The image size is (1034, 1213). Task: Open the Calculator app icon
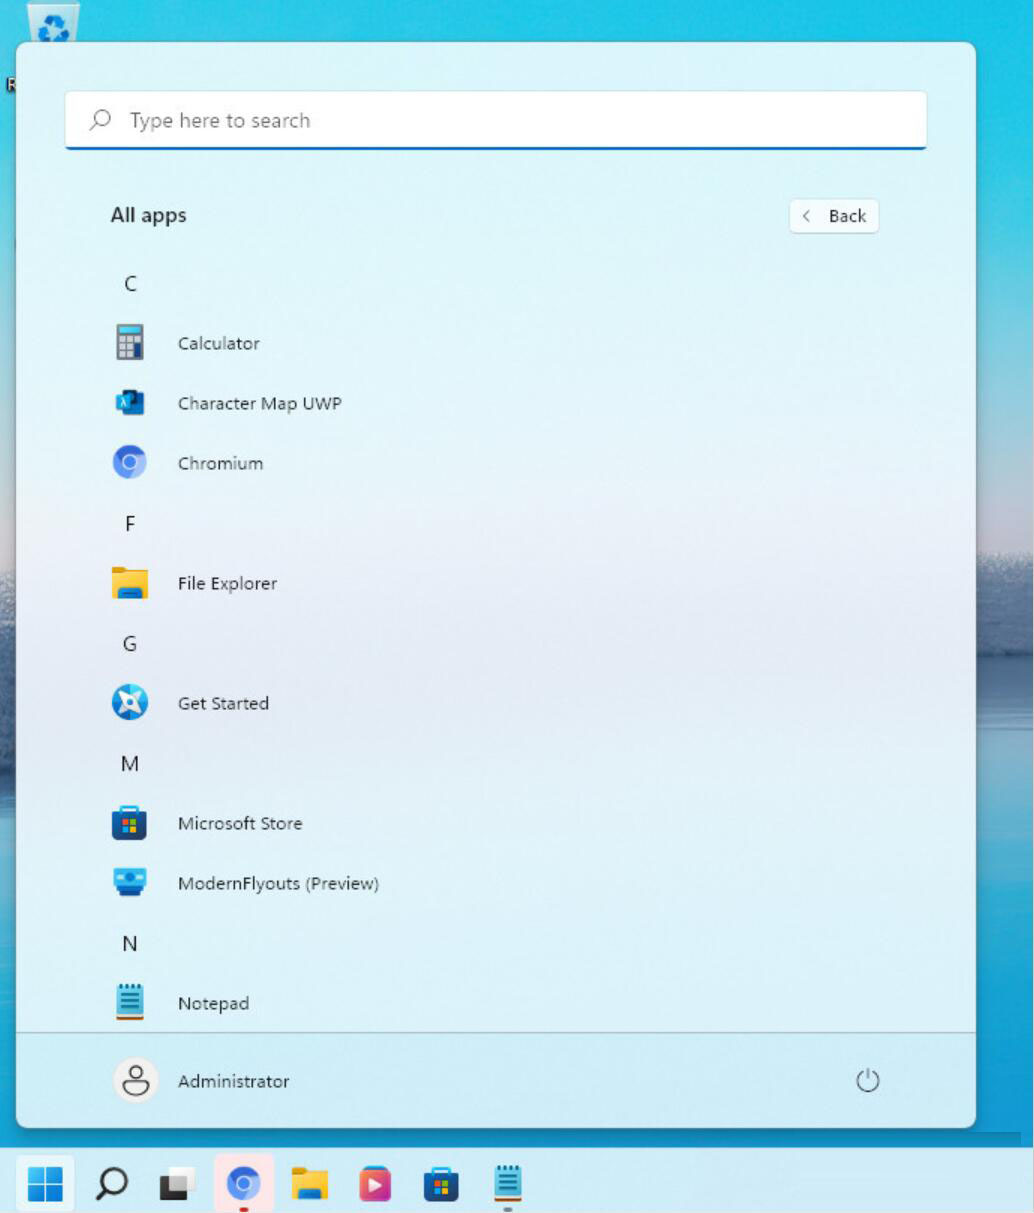(x=130, y=343)
